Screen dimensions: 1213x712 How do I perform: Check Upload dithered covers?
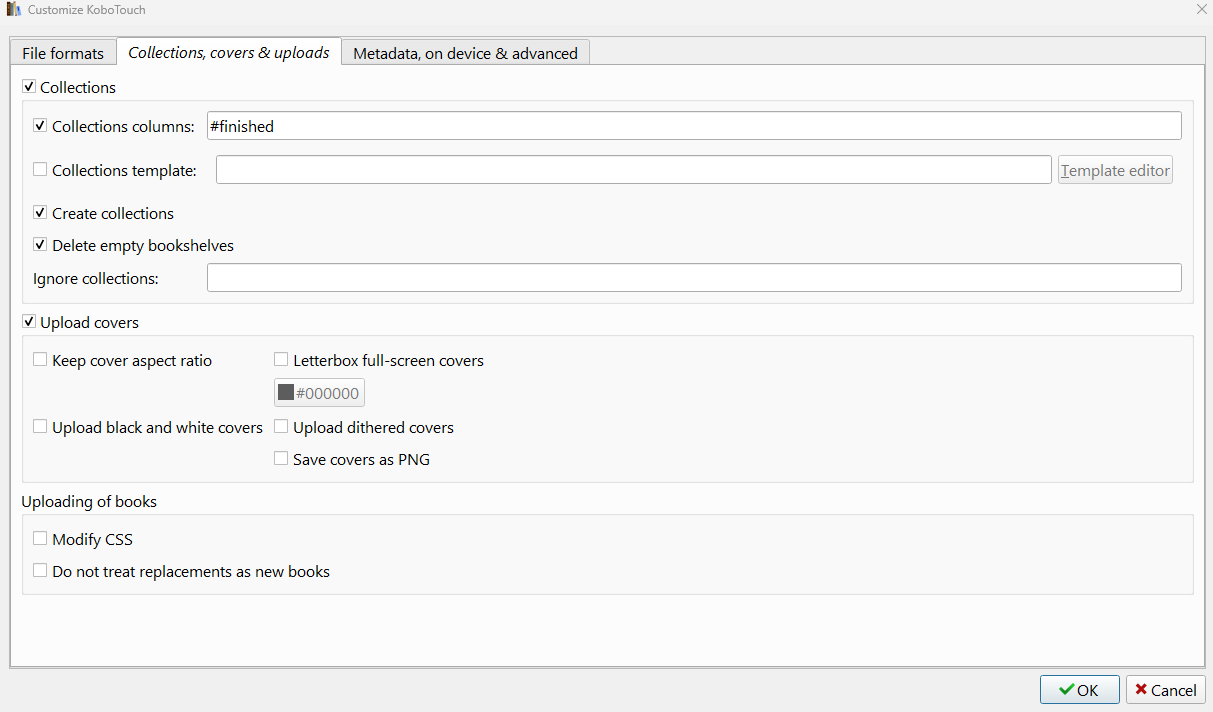[282, 427]
